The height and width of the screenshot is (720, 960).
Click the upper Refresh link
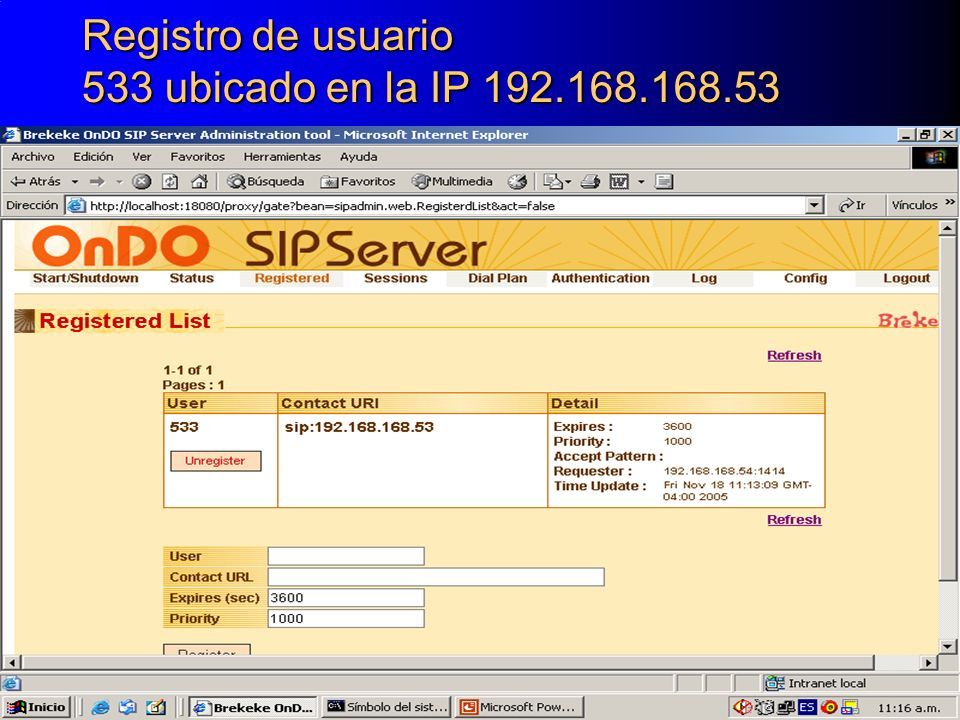click(794, 356)
